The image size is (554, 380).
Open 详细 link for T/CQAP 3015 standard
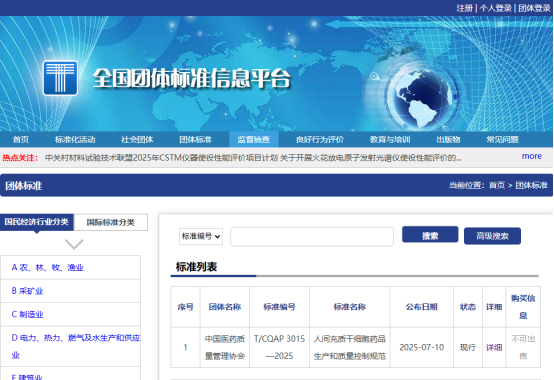(x=494, y=348)
